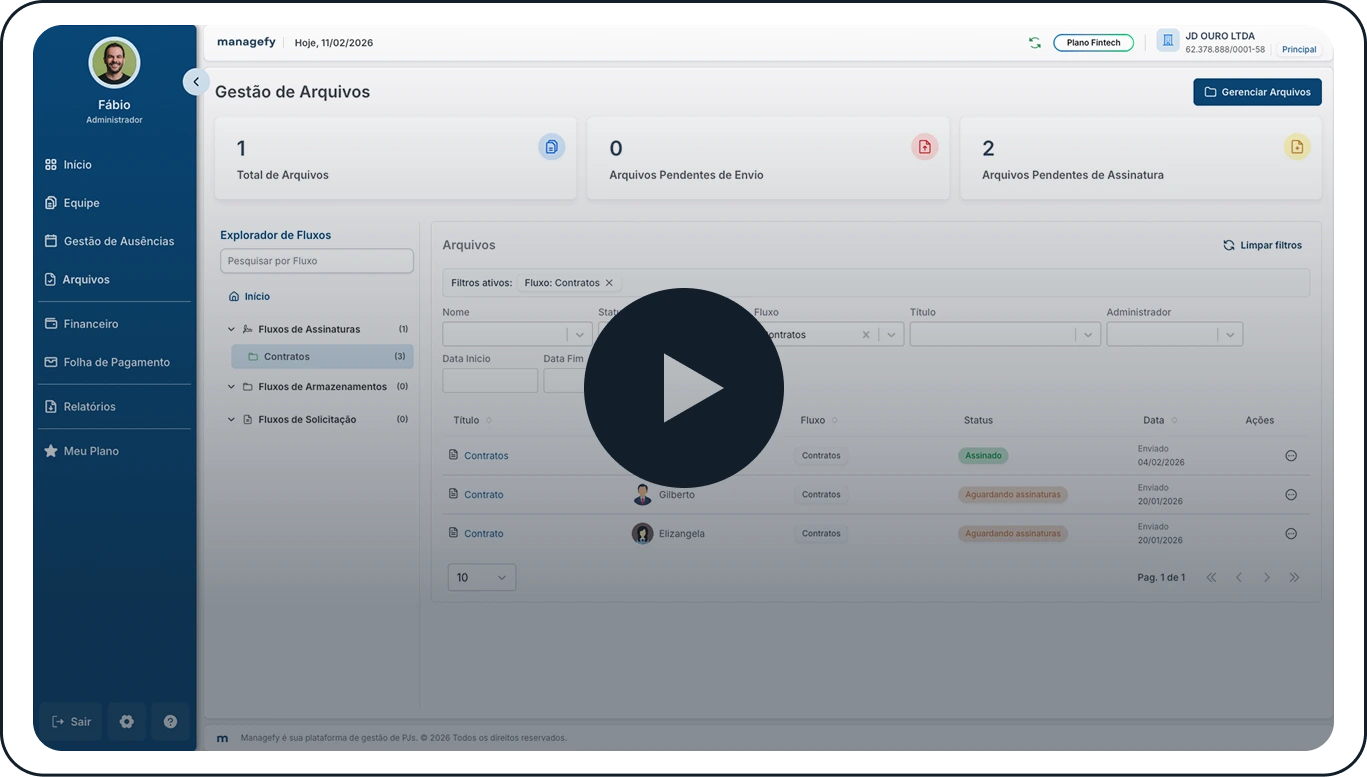Open actions menu for the Assinado row
This screenshot has width=1367, height=777.
pyautogui.click(x=1290, y=456)
